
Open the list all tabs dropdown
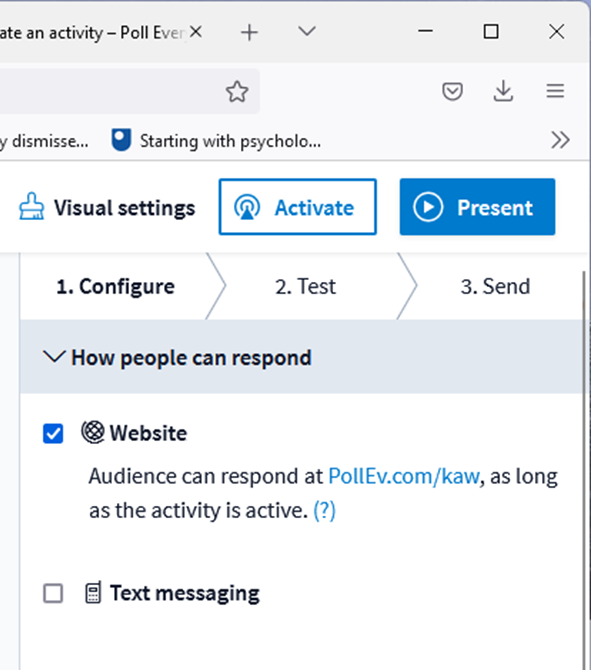[x=307, y=31]
